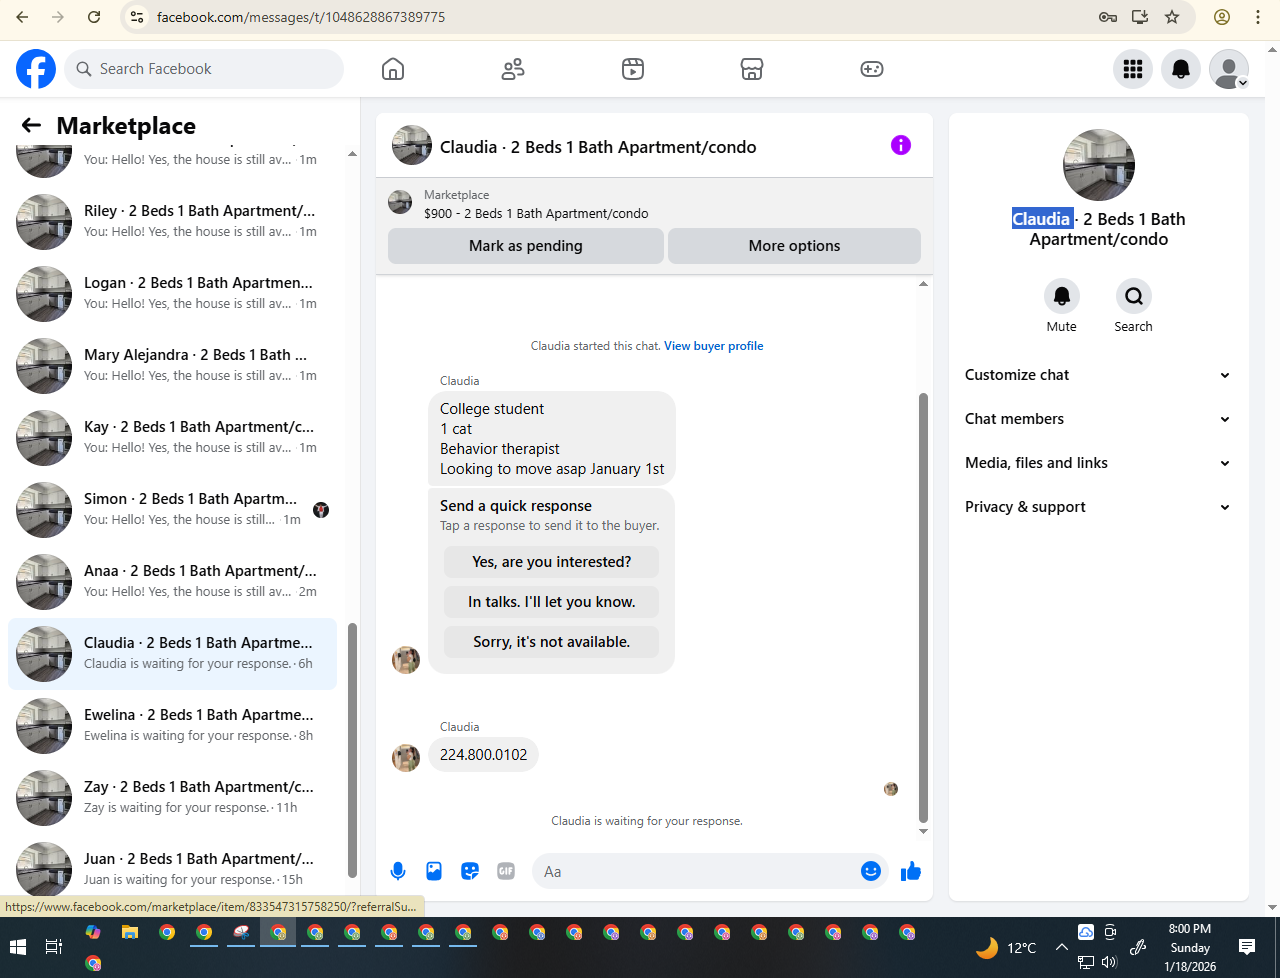Click the phone number message 224.800.0102
Image resolution: width=1280 pixels, height=978 pixels.
pyautogui.click(x=483, y=755)
